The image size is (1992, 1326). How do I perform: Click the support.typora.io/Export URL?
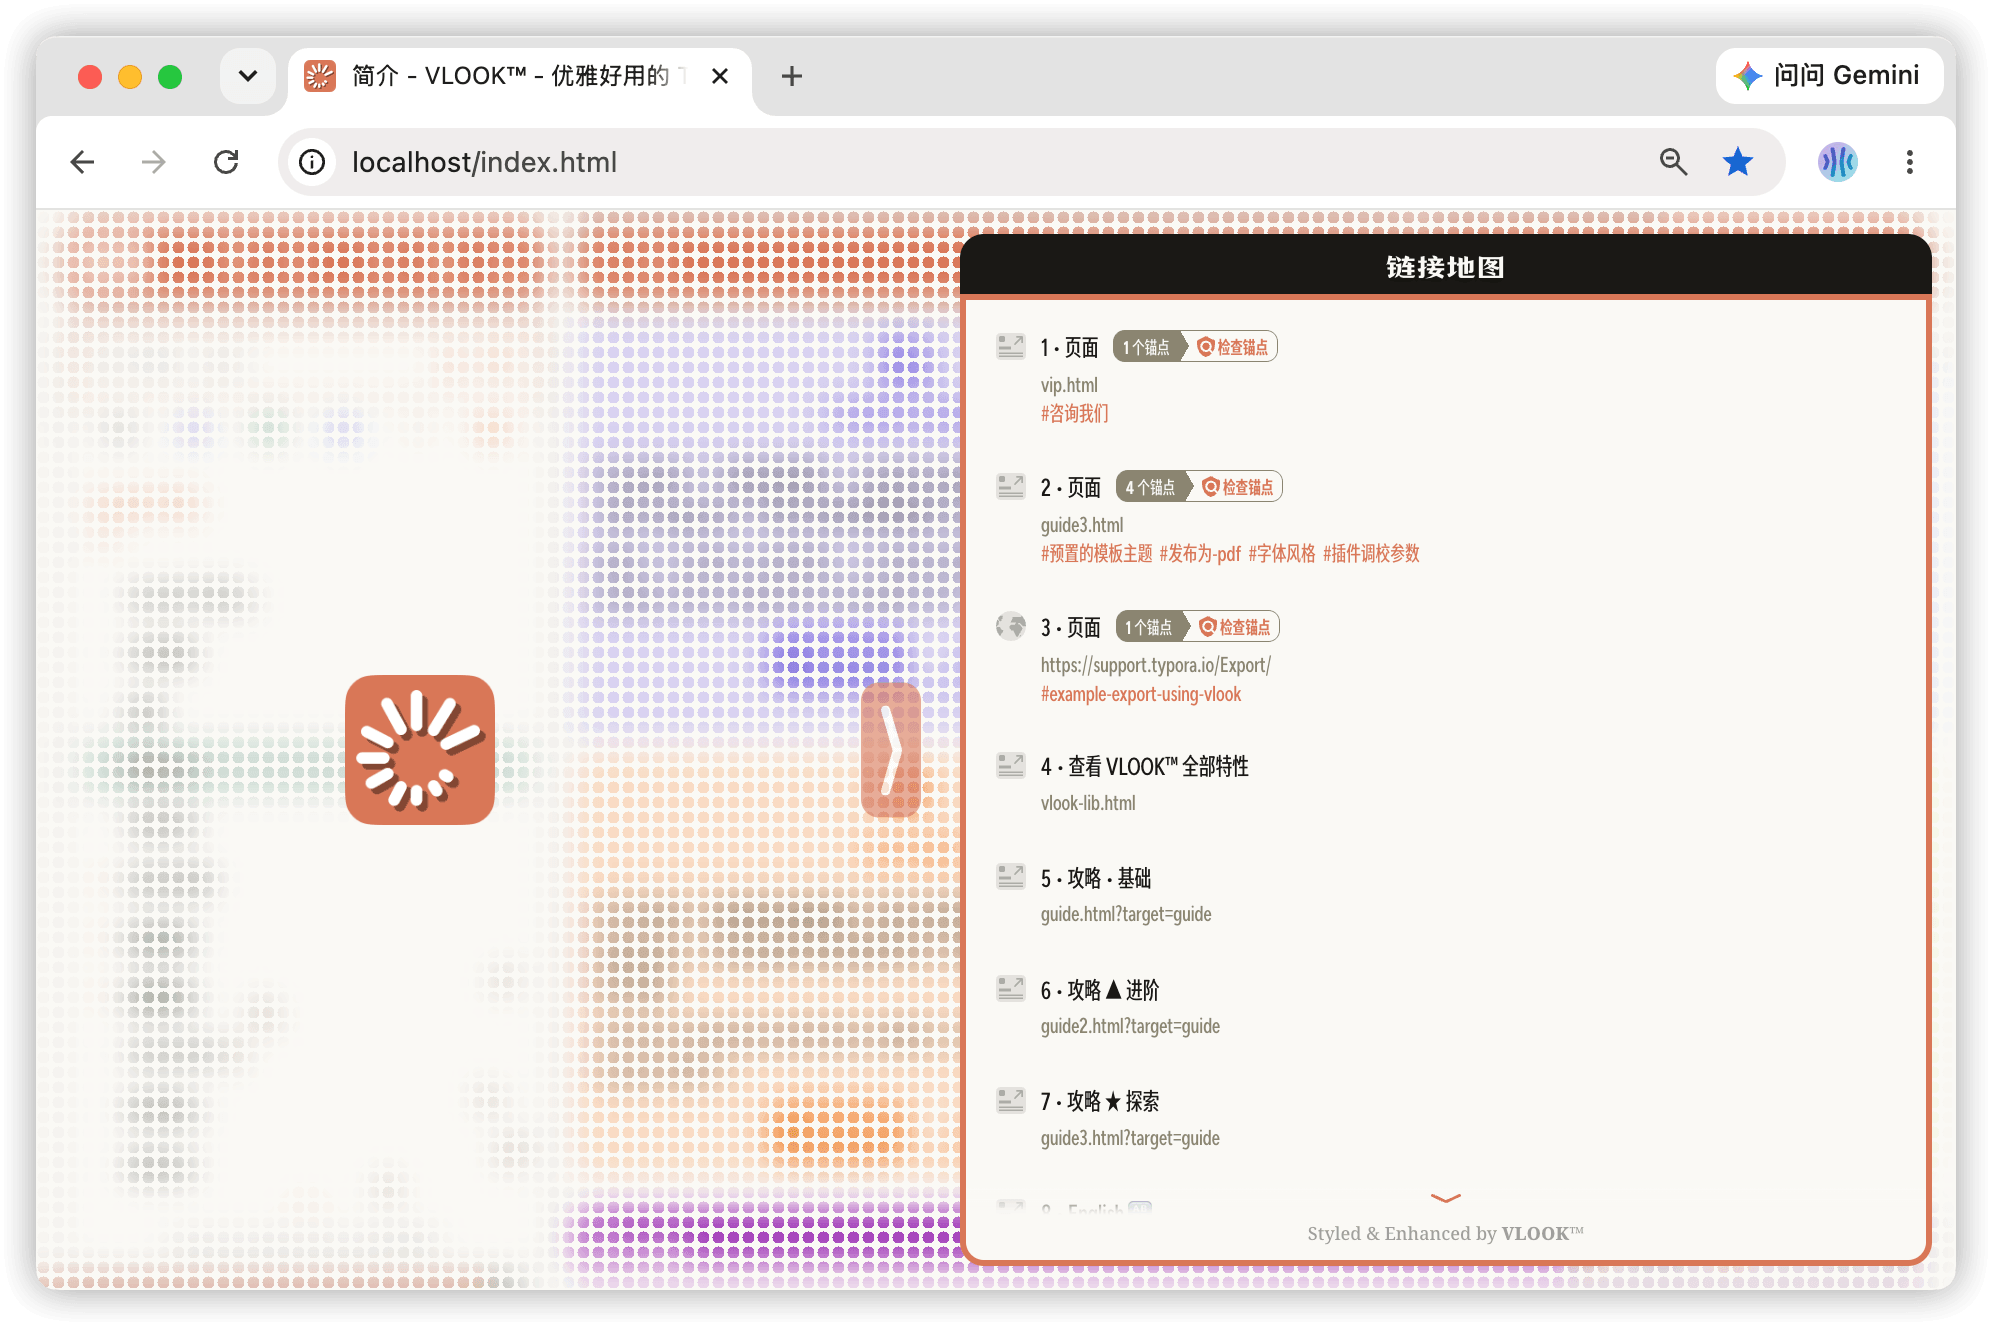tap(1156, 665)
